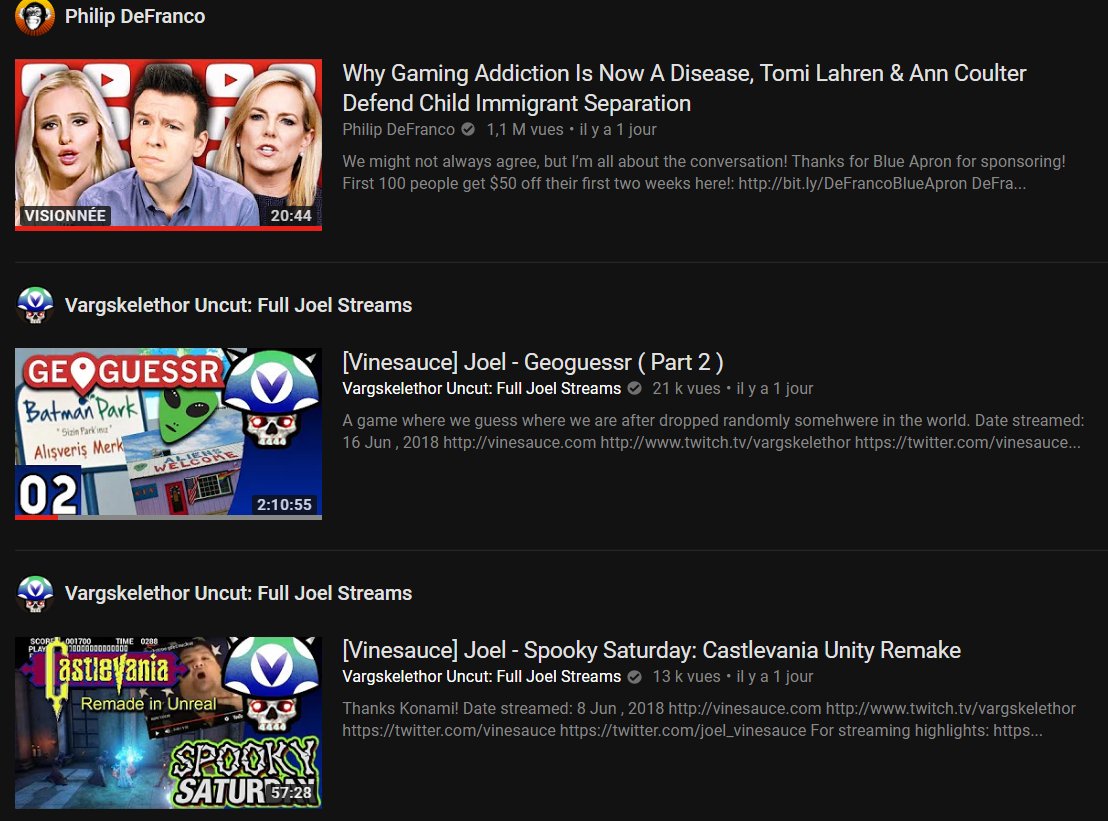Click verified badge next to 13 k vues
This screenshot has height=821, width=1108.
(635, 677)
